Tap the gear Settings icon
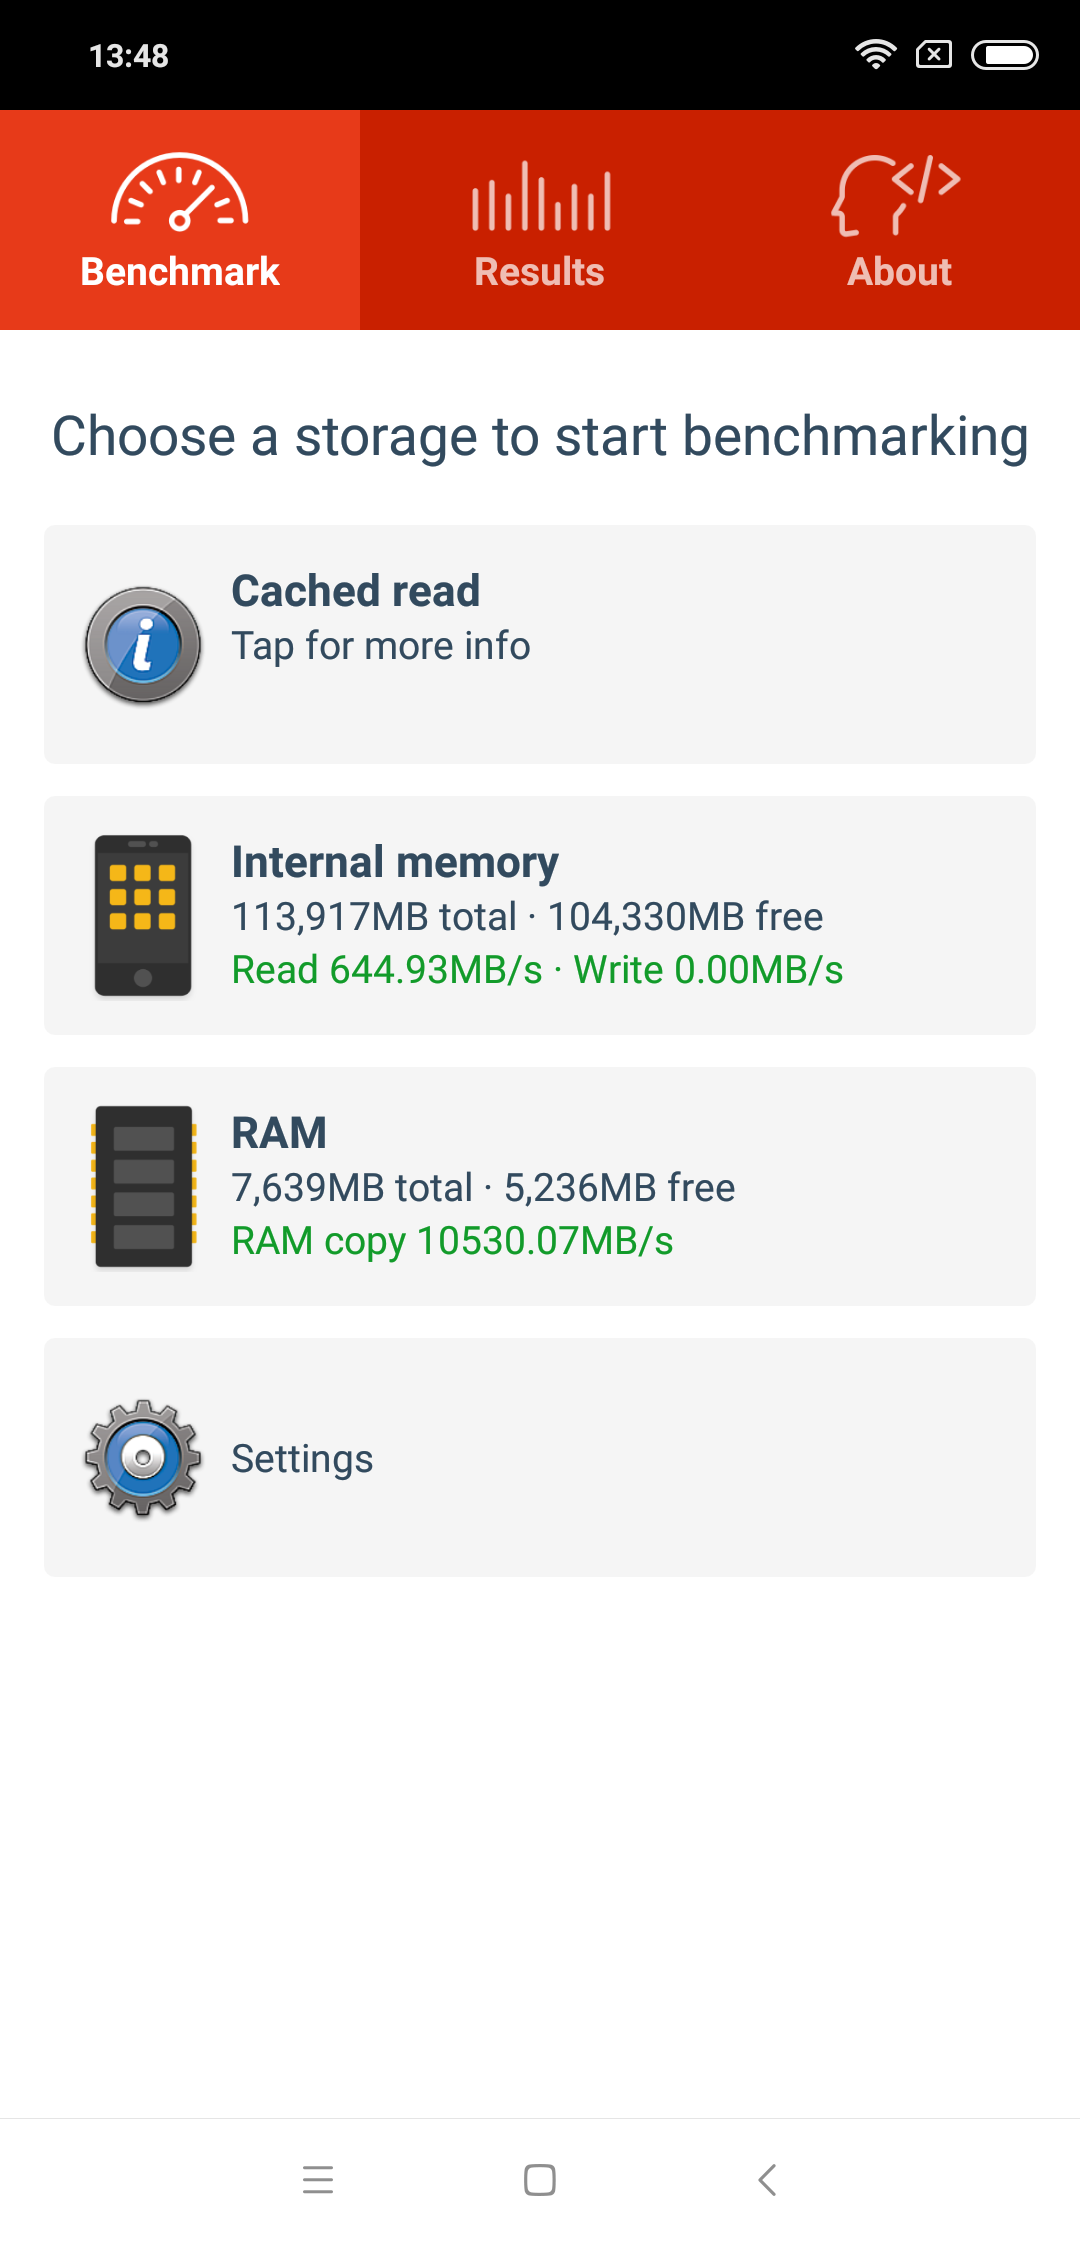1080x2248 pixels. pos(143,1458)
